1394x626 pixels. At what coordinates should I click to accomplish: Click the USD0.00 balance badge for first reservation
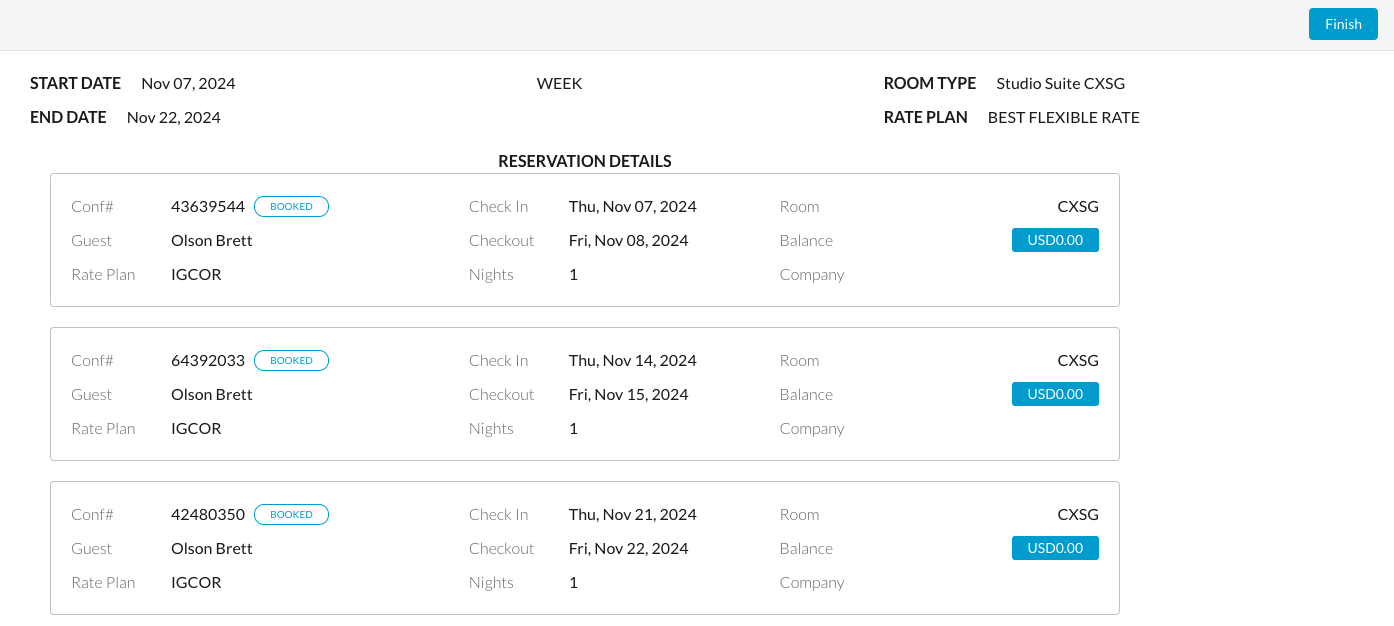click(x=1055, y=240)
